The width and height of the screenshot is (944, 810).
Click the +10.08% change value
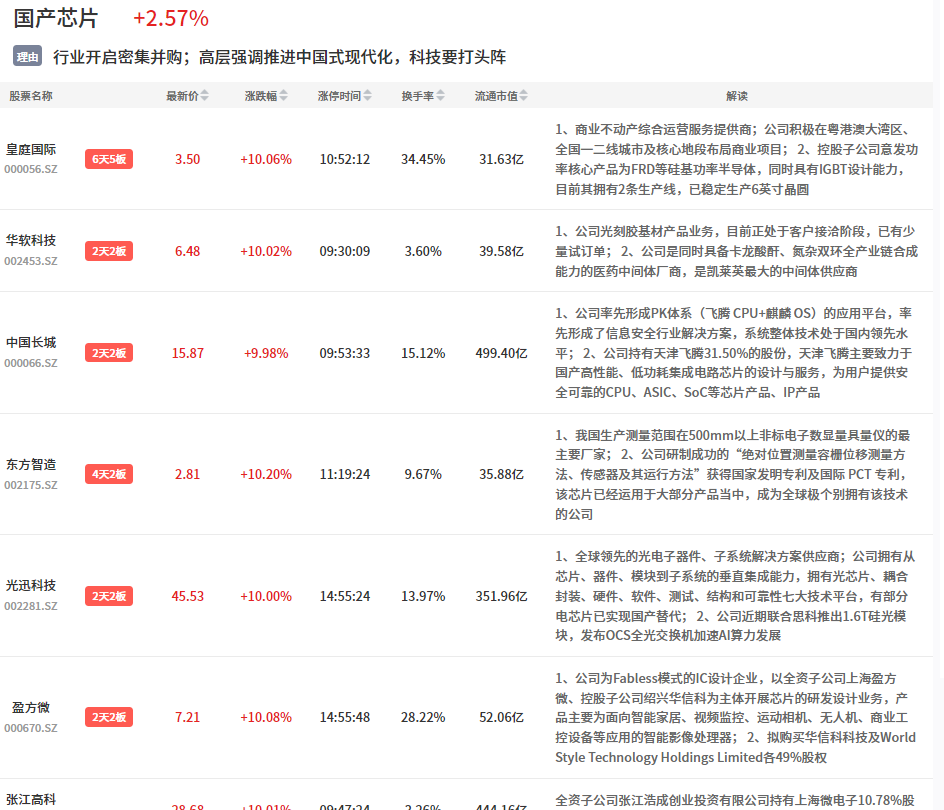click(266, 717)
